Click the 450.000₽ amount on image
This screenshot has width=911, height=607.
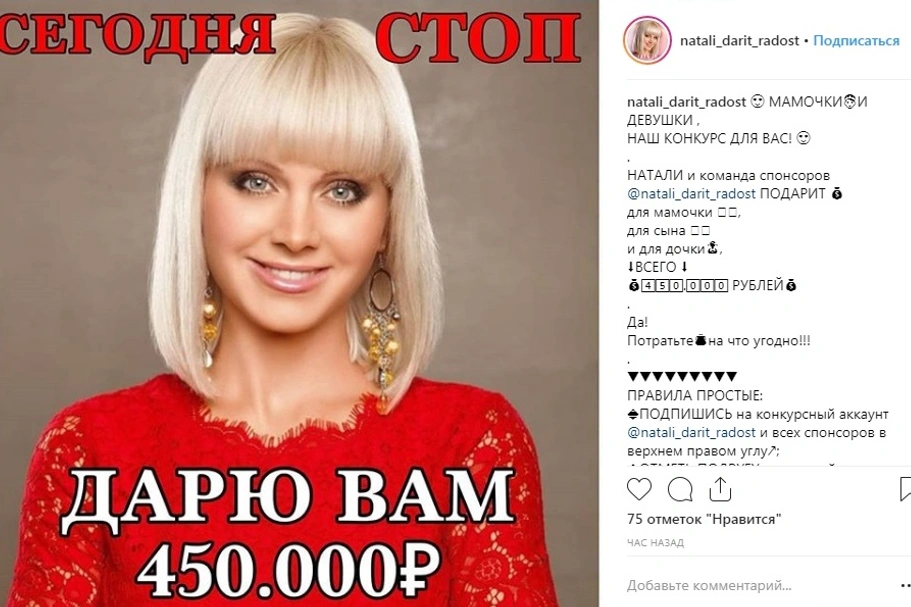pyautogui.click(x=288, y=566)
